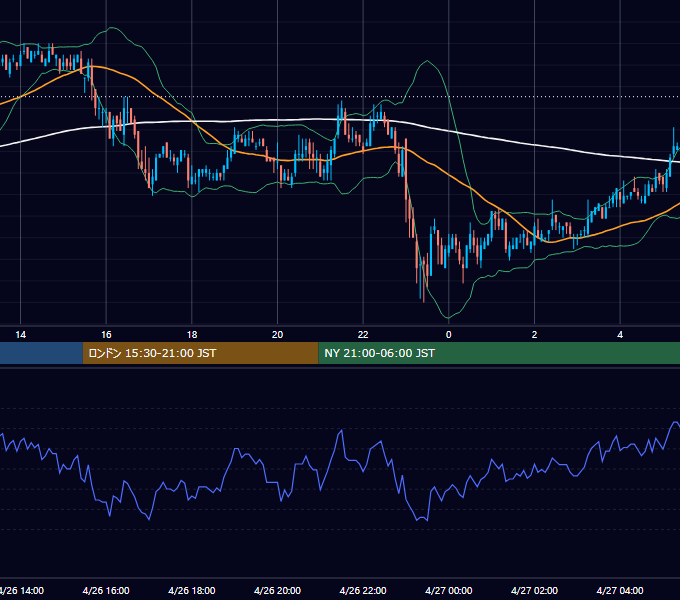Screen dimensions: 680x600
Task: Click the 4/26 20:00 label on indicator axis
Action: (278, 590)
